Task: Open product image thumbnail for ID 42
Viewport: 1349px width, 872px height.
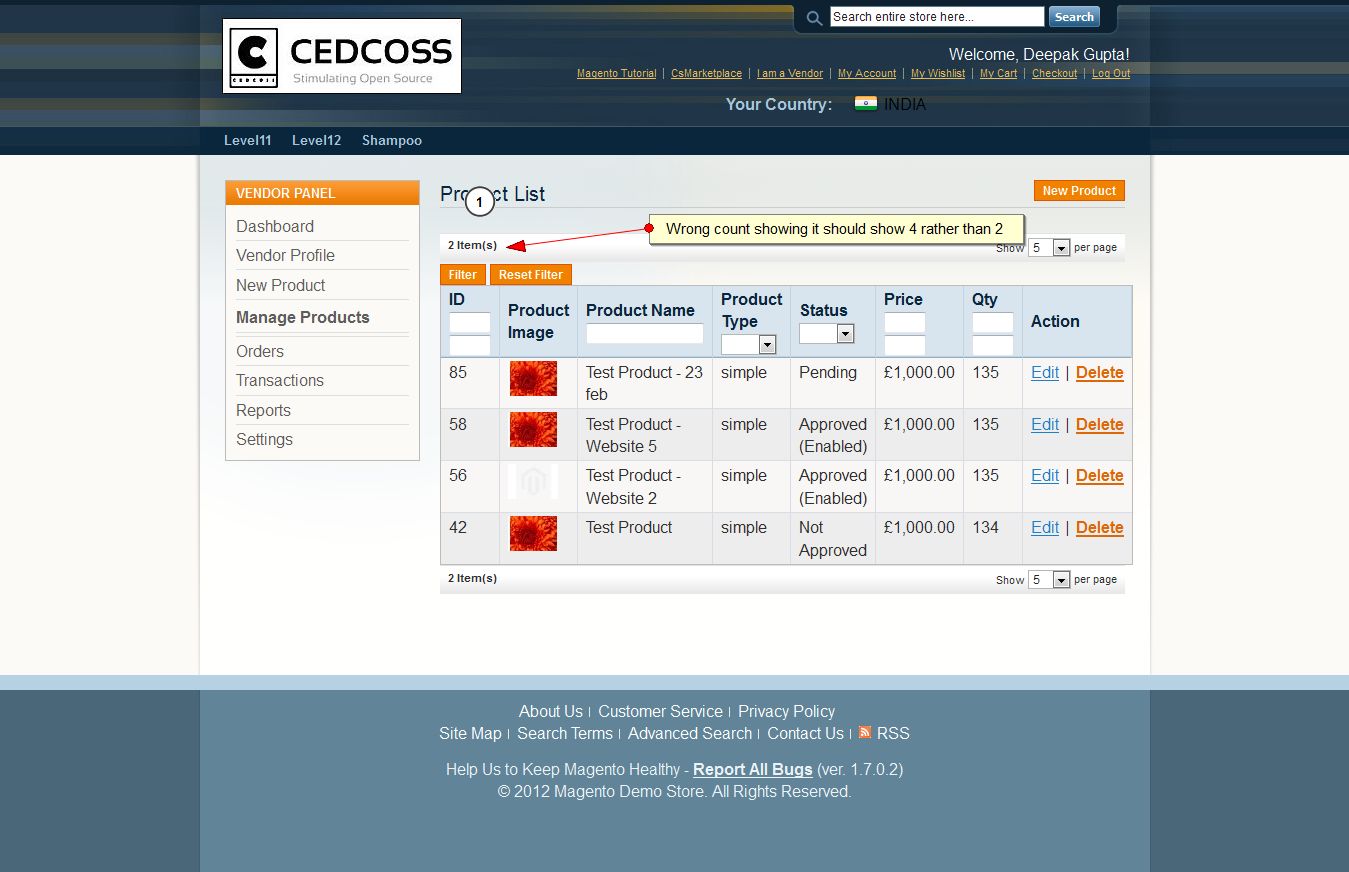Action: (x=533, y=533)
